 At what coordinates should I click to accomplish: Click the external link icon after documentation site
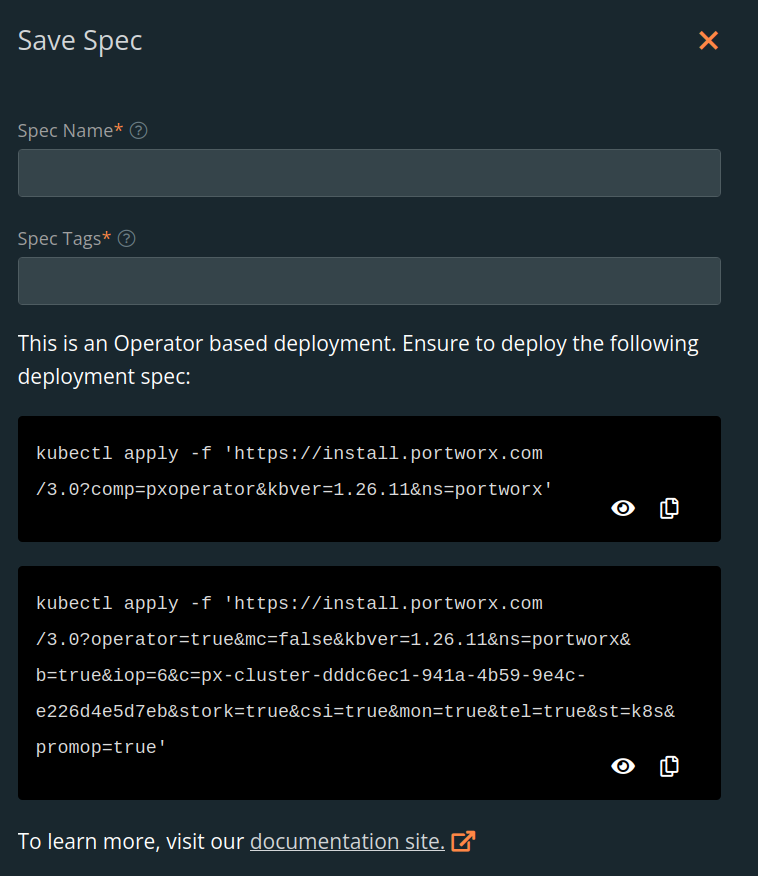[462, 841]
